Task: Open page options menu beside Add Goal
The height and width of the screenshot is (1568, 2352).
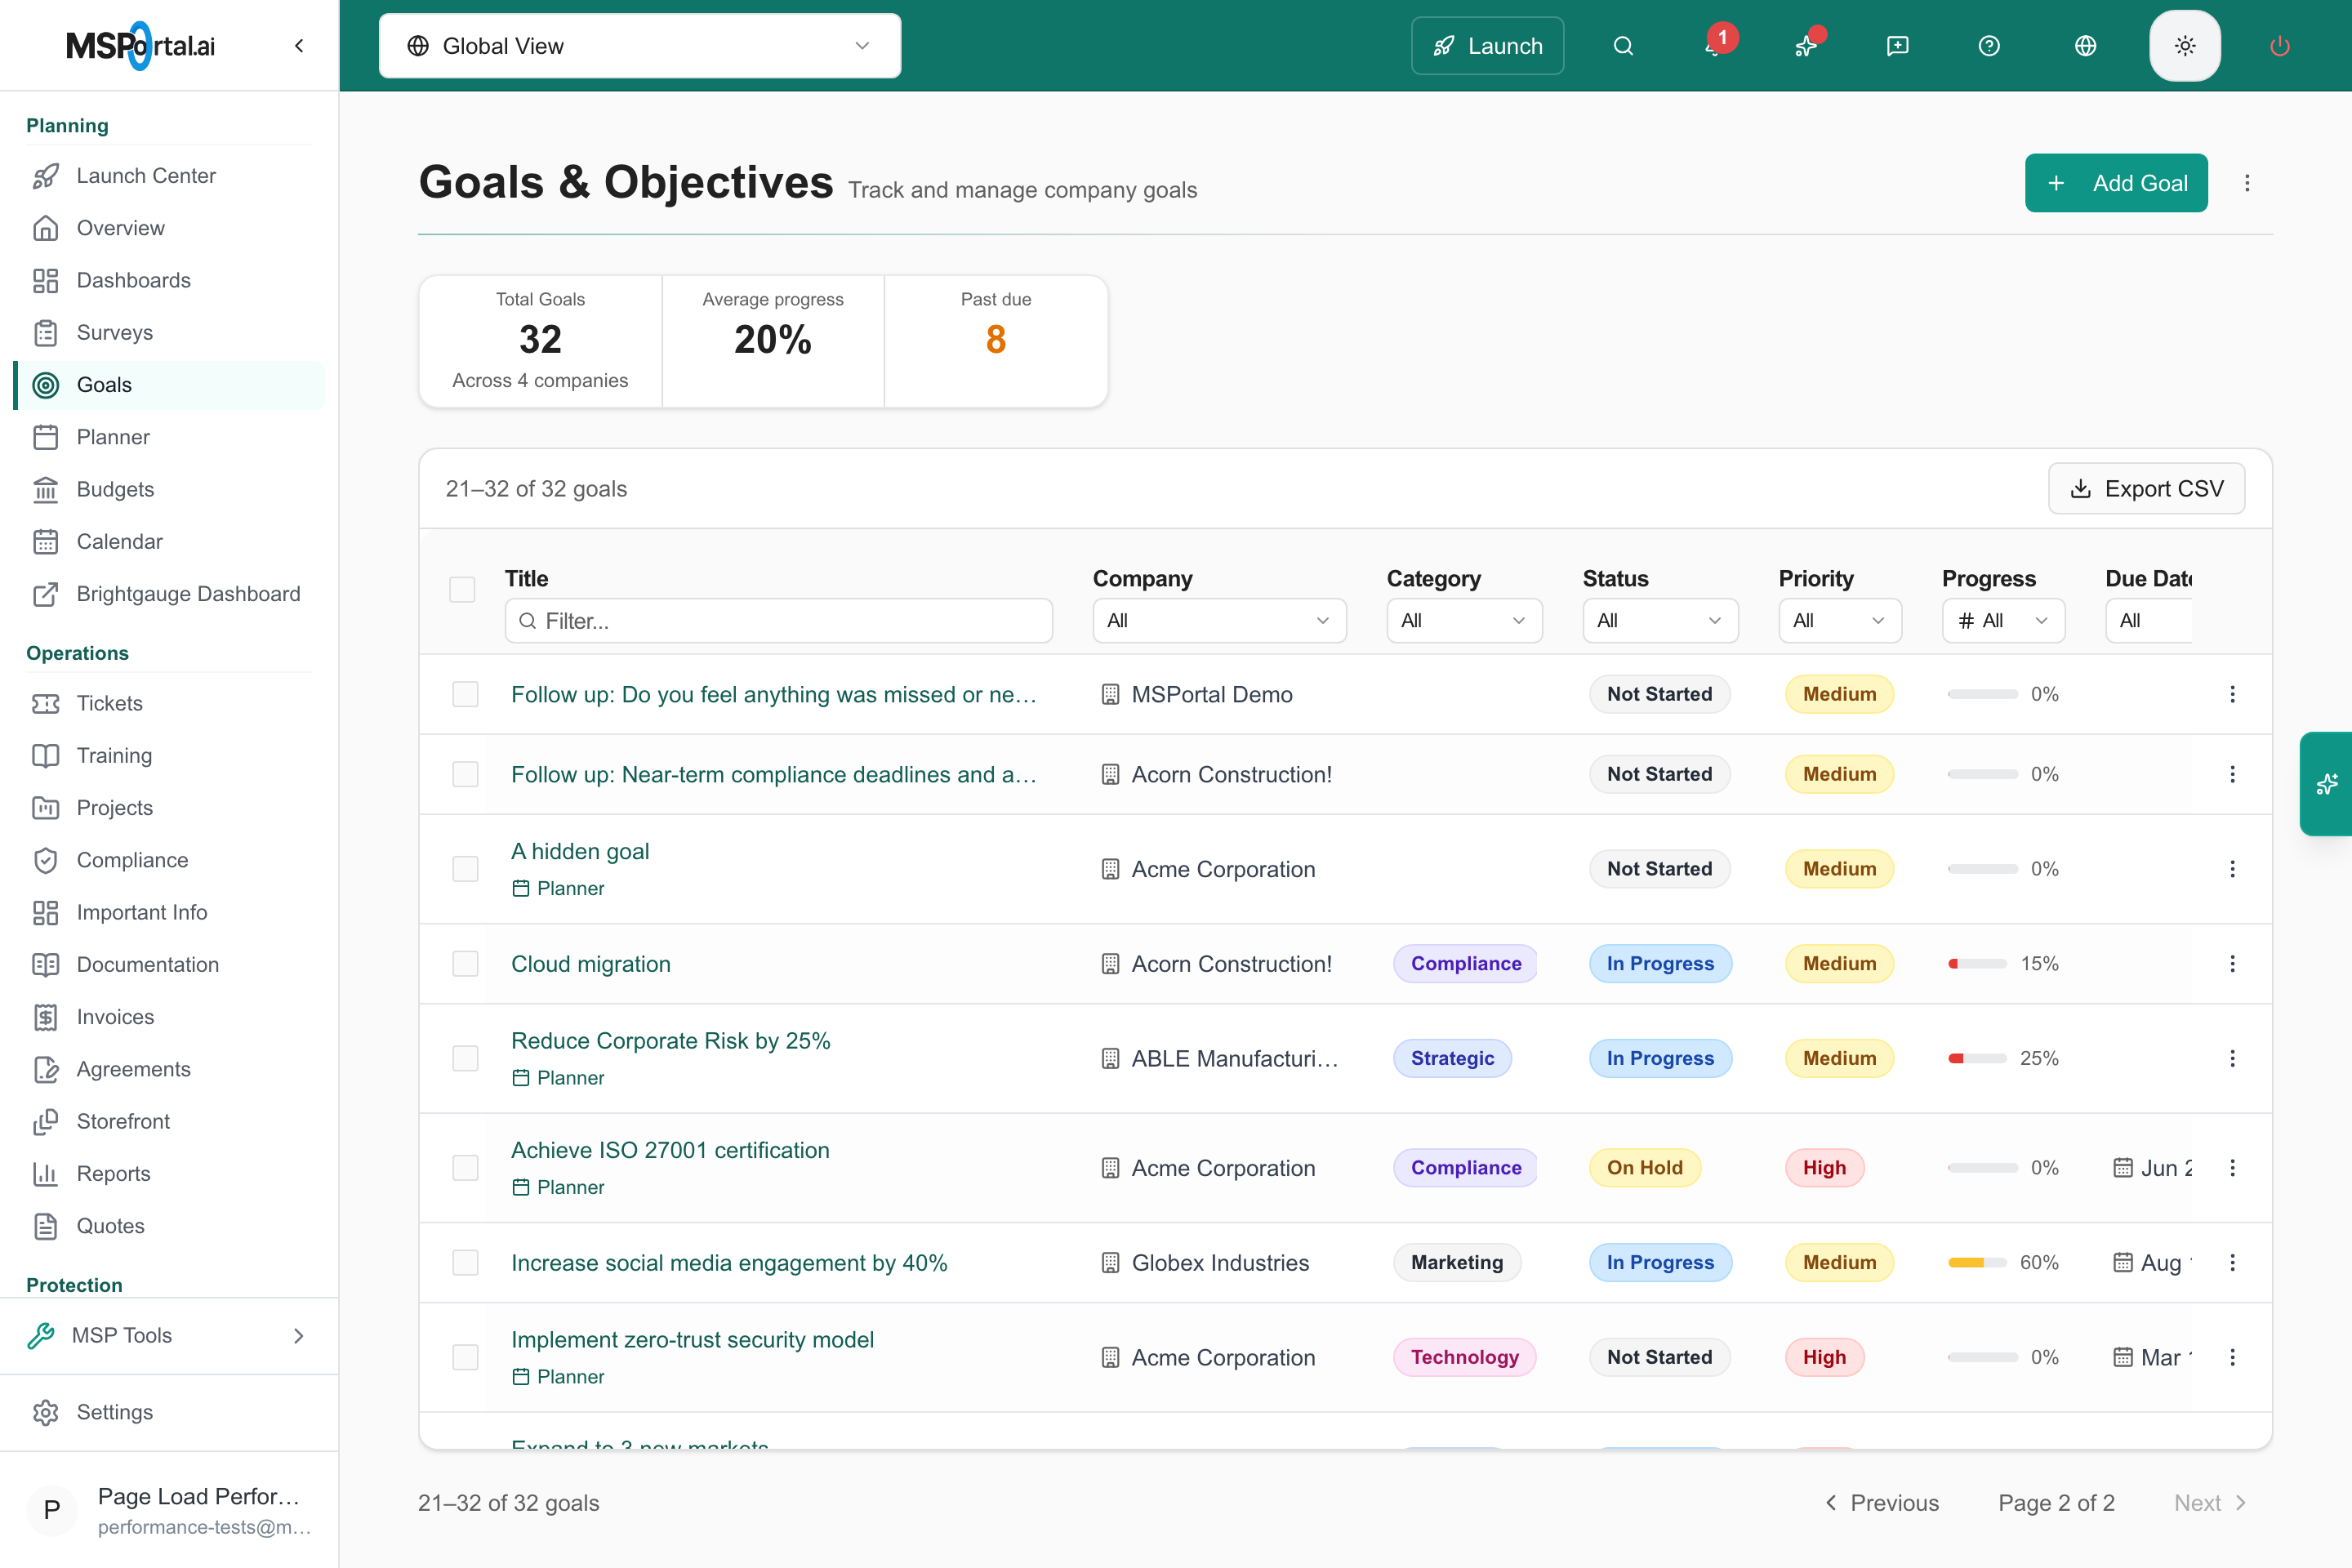Action: [2247, 183]
